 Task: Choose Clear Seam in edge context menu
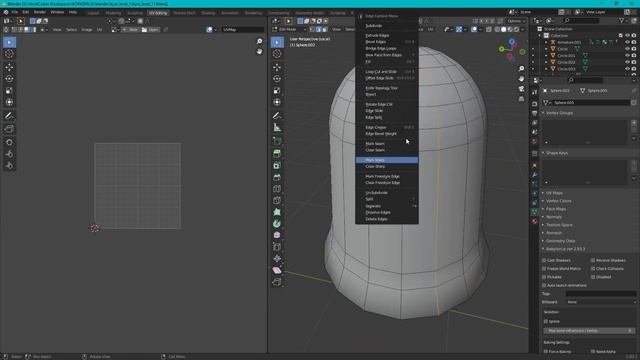point(387,150)
